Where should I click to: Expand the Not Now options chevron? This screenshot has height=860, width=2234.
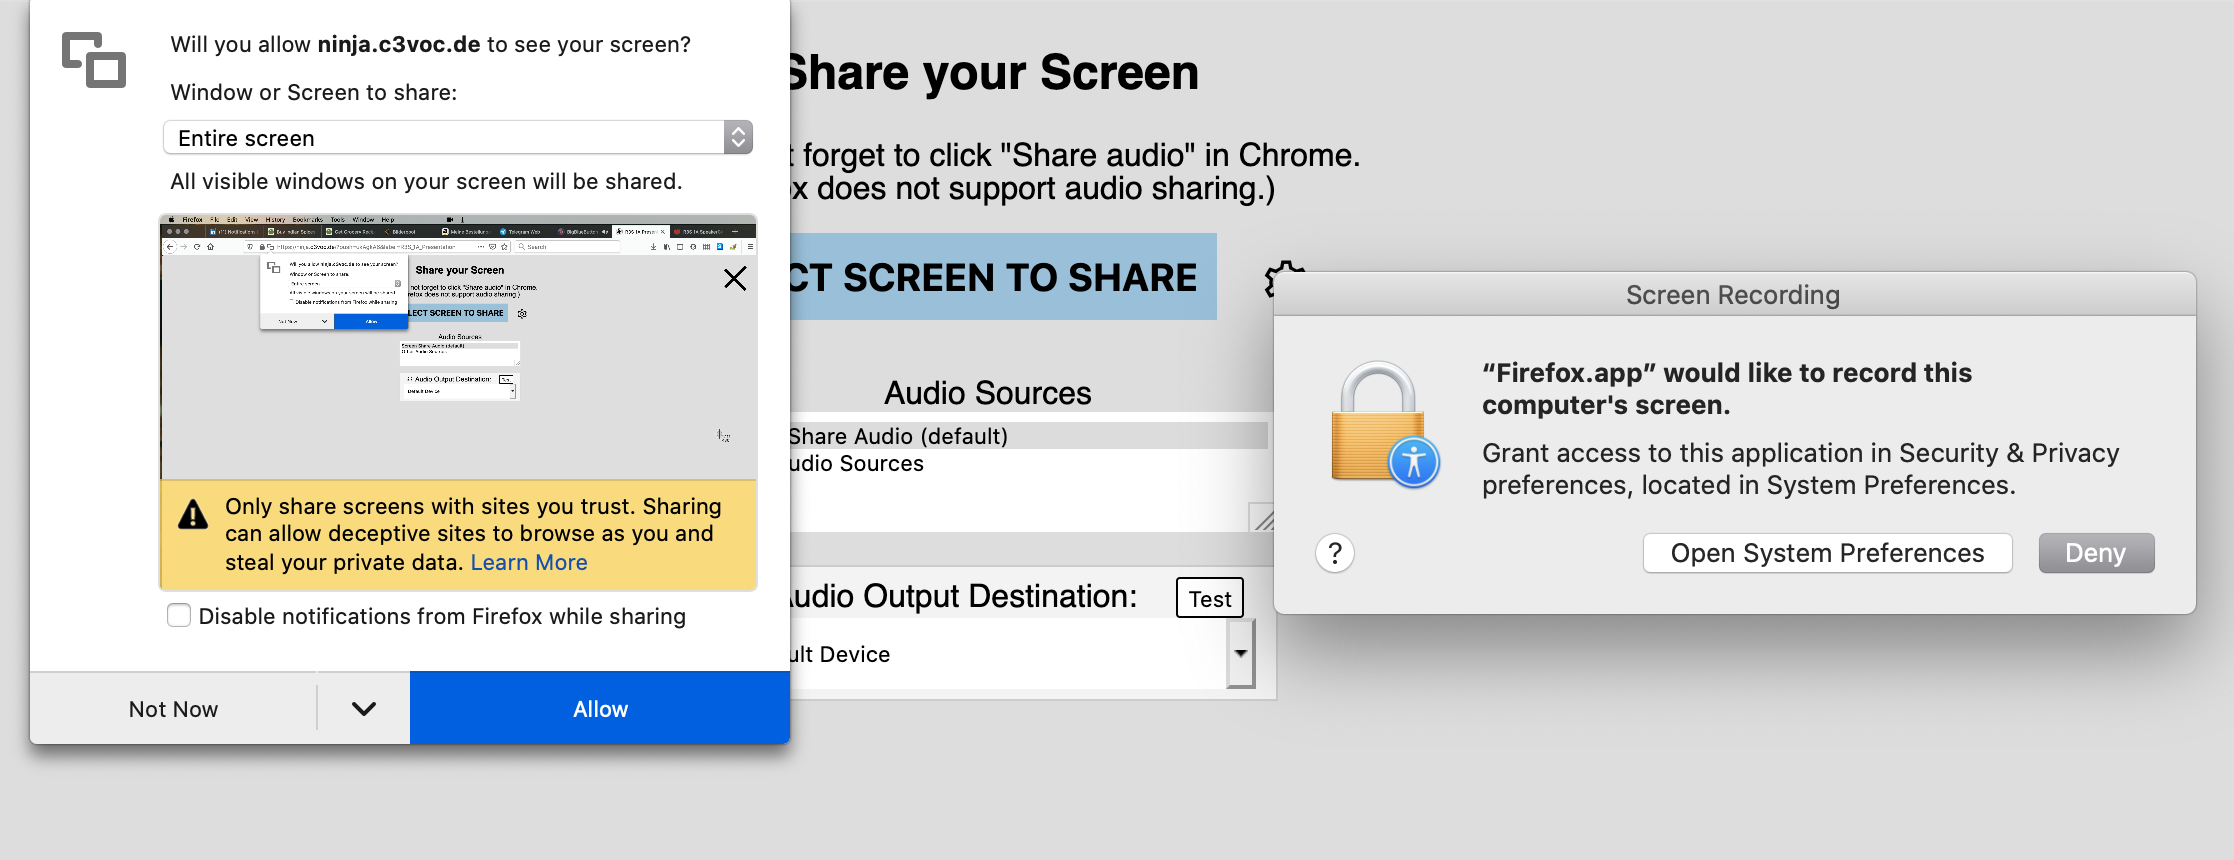point(364,709)
